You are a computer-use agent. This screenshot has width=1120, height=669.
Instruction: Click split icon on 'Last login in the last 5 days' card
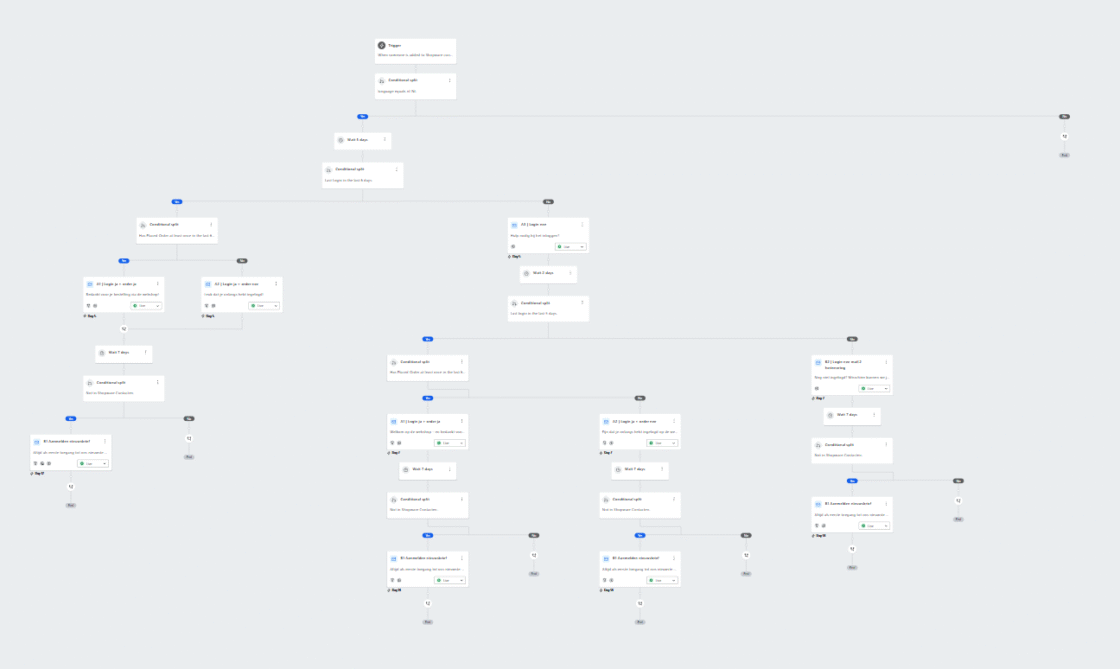(x=328, y=170)
